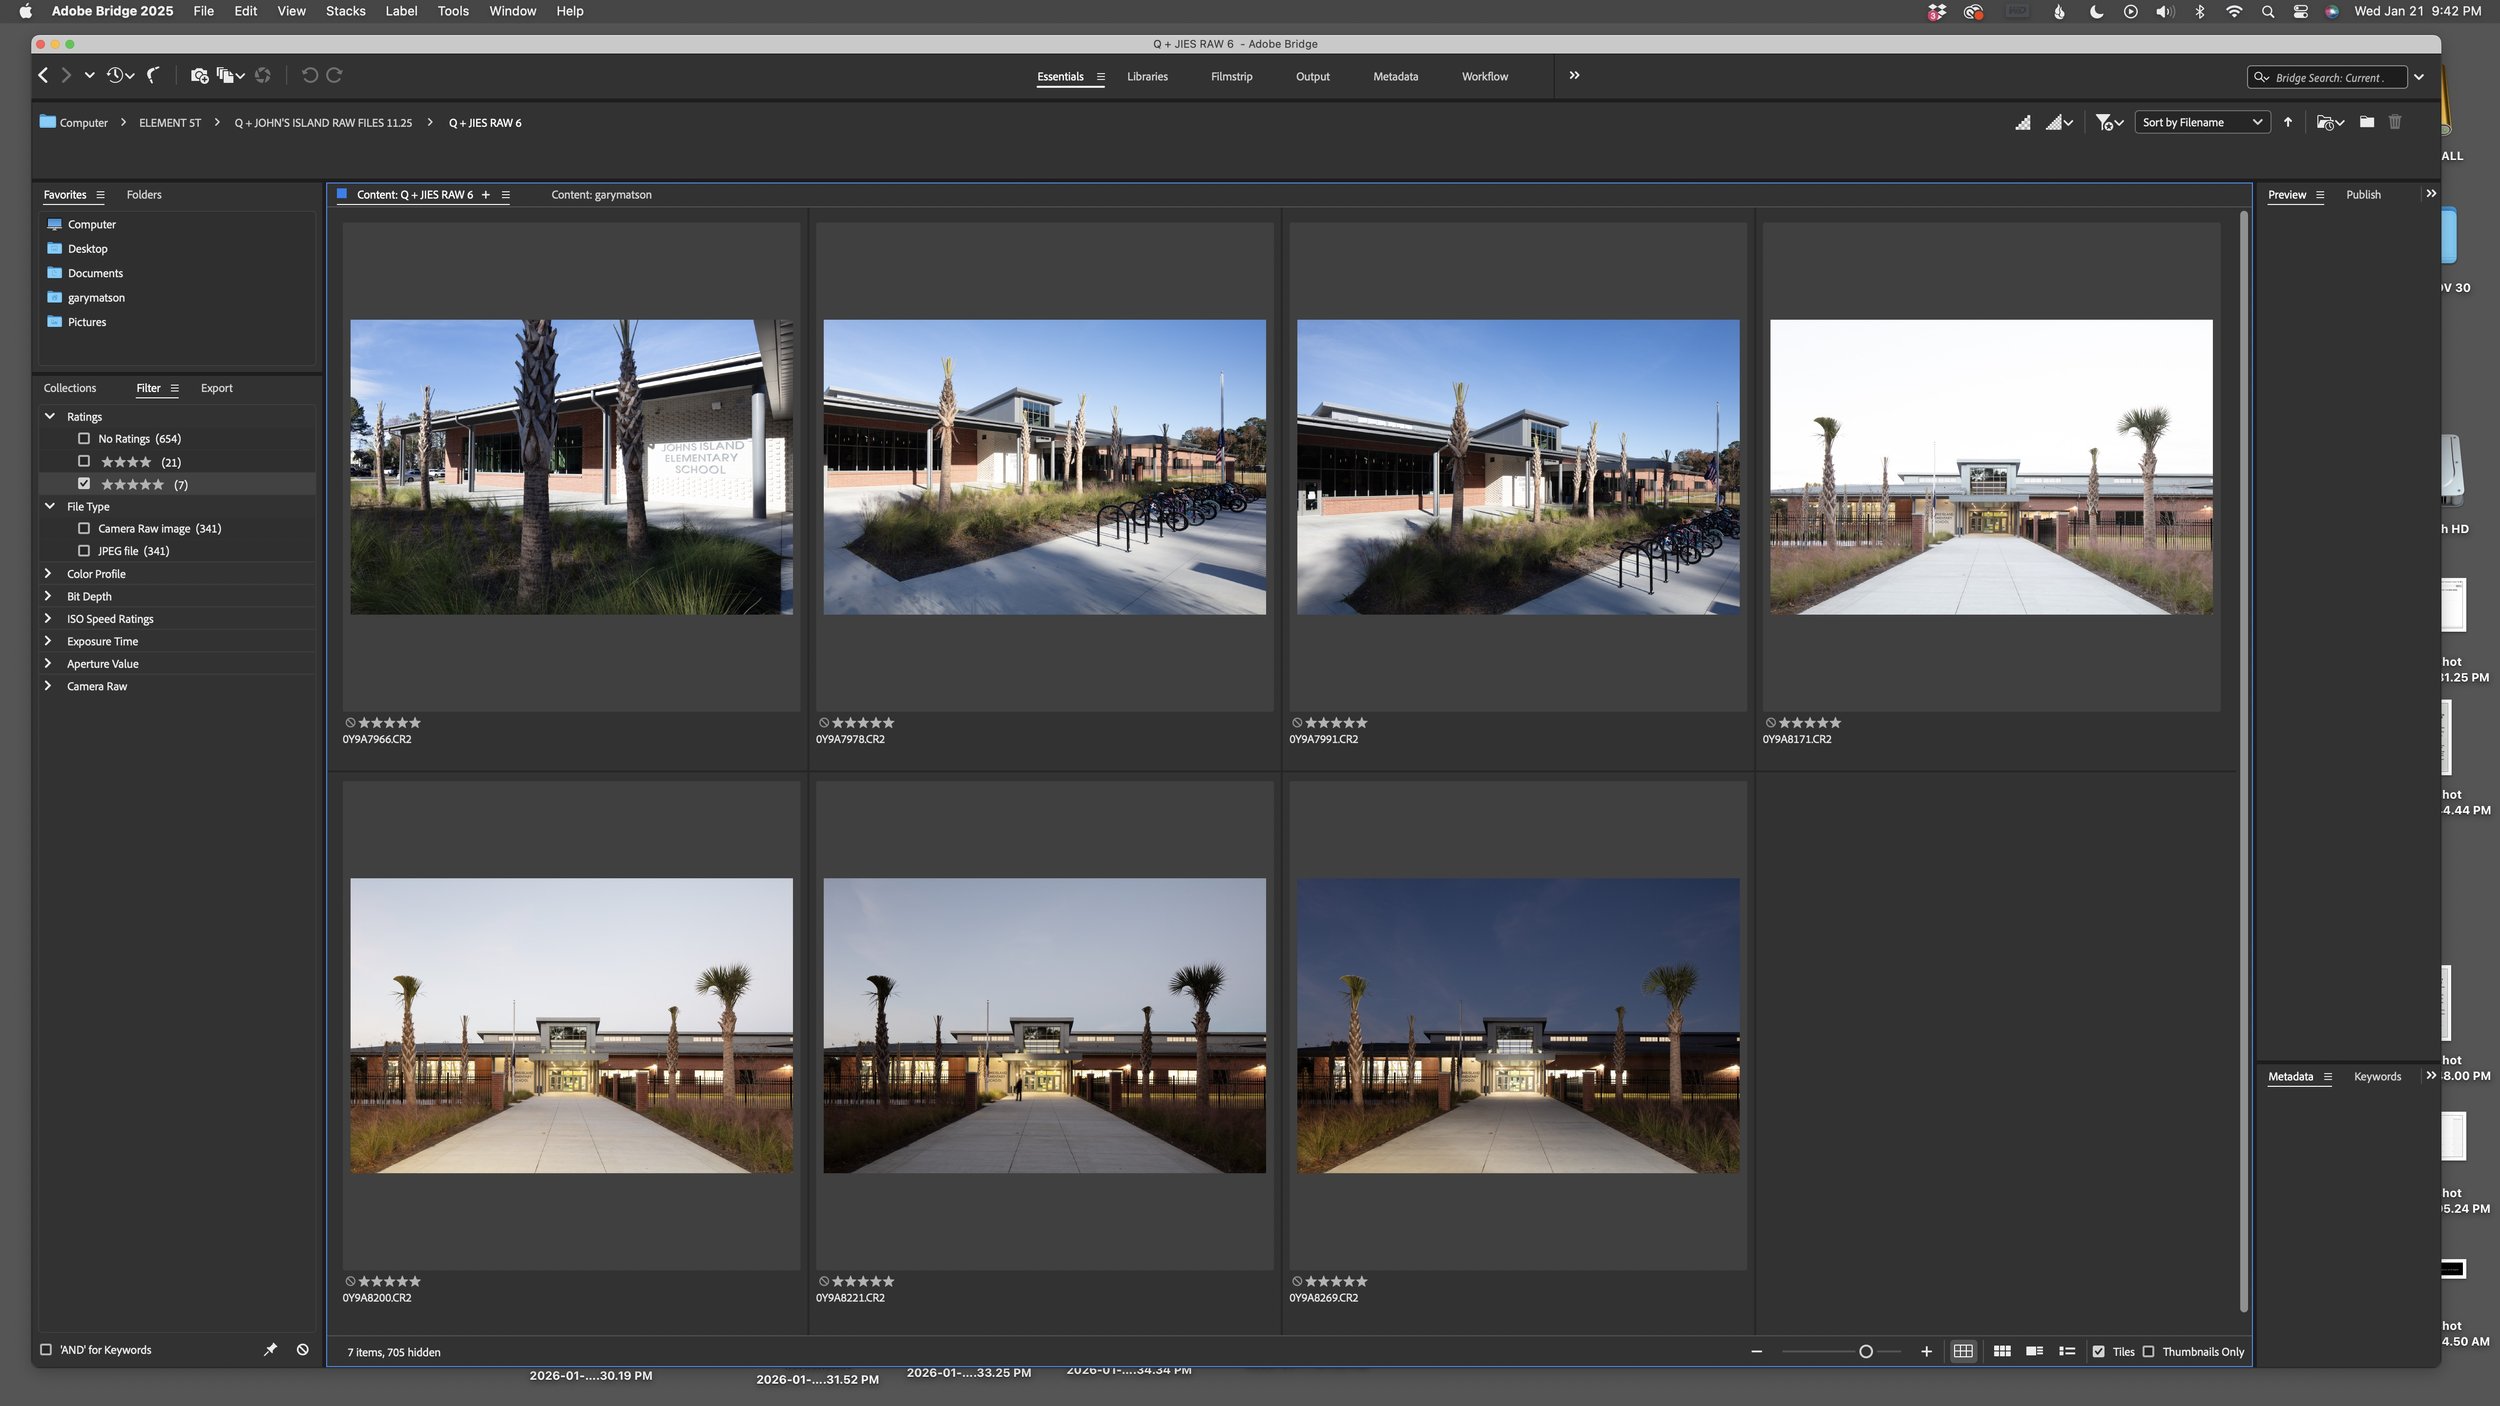This screenshot has height=1406, width=2500.
Task: Select the 0Y9A8171.CR2 thumbnail
Action: 1990,467
